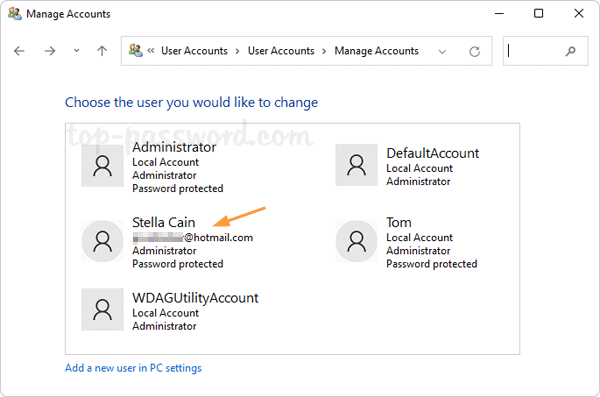The width and height of the screenshot is (600, 397).
Task: Select Tom's account avatar
Action: click(357, 241)
